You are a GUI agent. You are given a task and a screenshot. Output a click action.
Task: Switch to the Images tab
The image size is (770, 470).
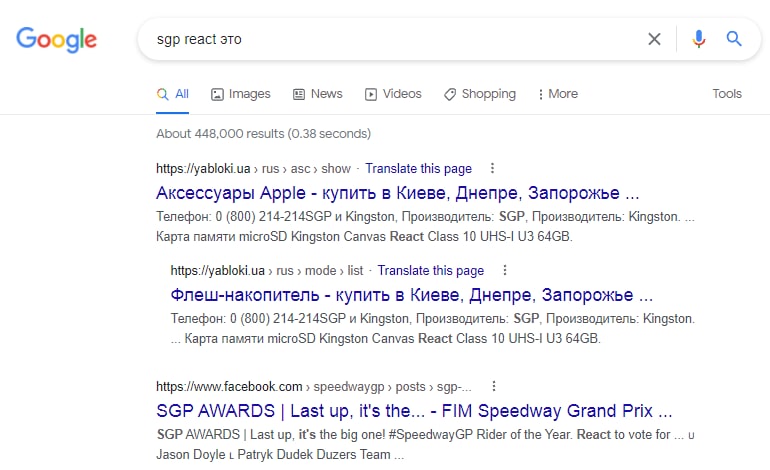pyautogui.click(x=241, y=94)
